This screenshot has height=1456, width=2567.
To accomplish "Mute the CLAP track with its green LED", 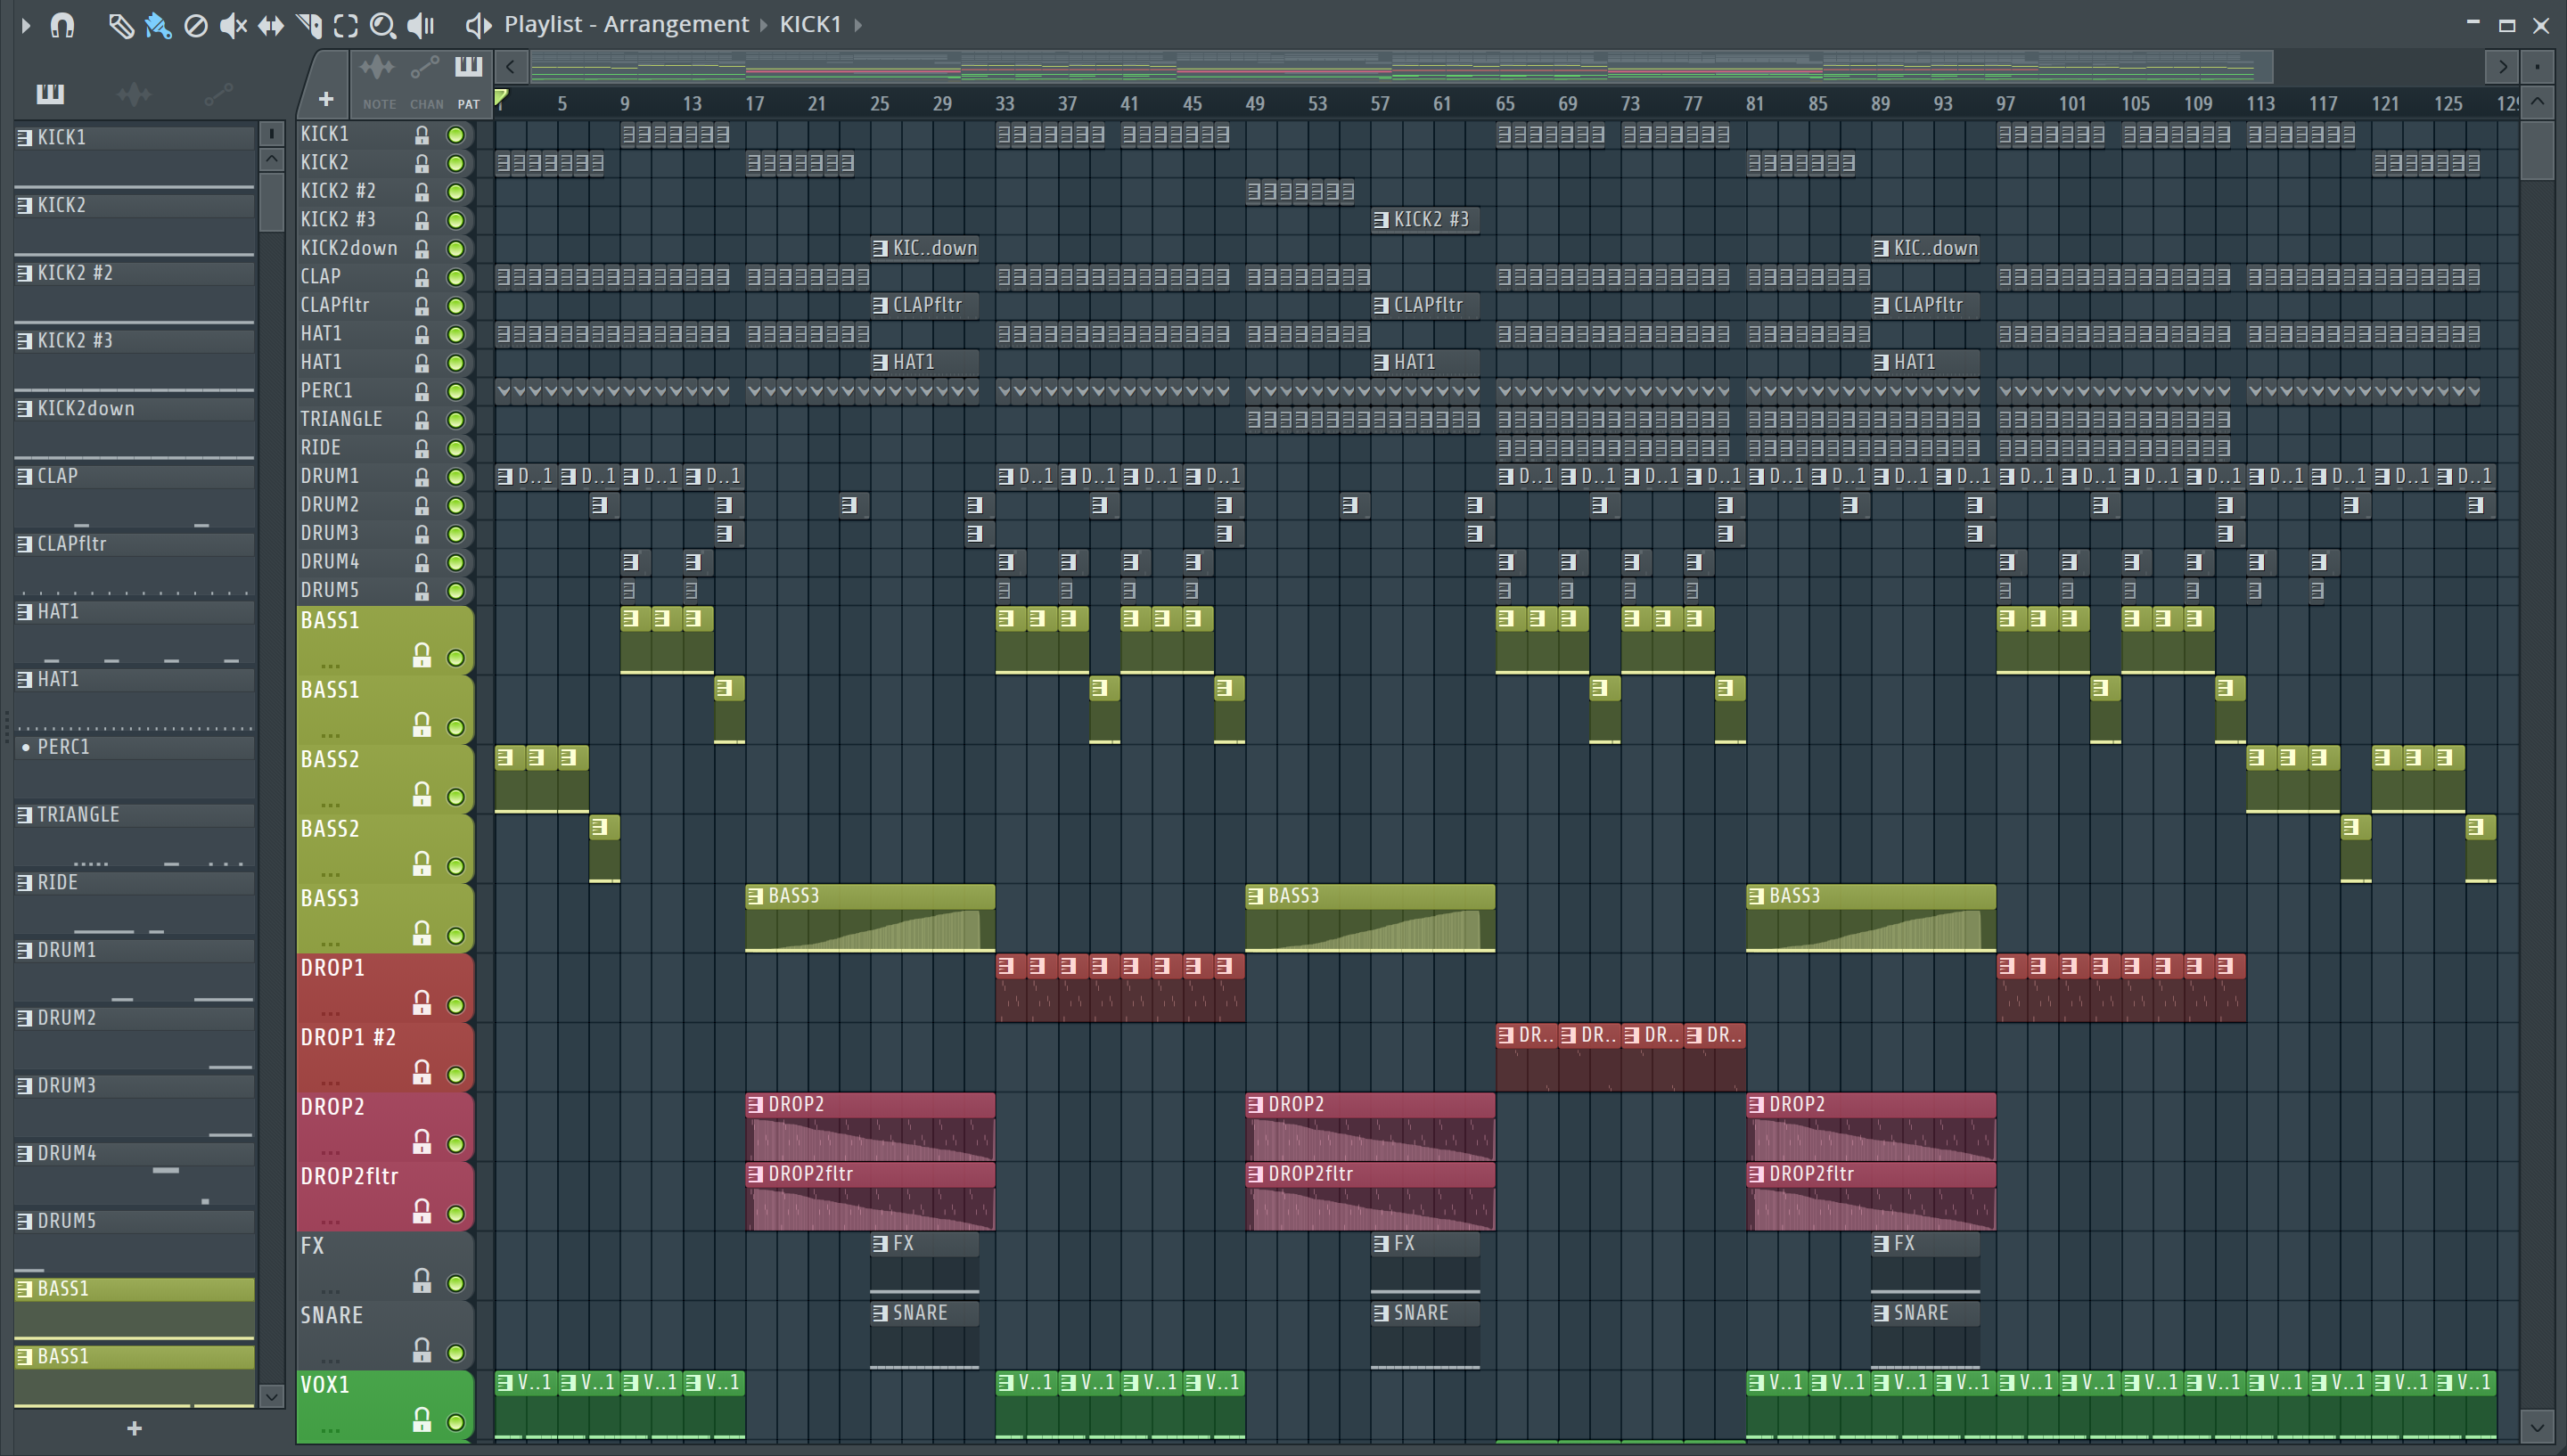I will point(456,277).
